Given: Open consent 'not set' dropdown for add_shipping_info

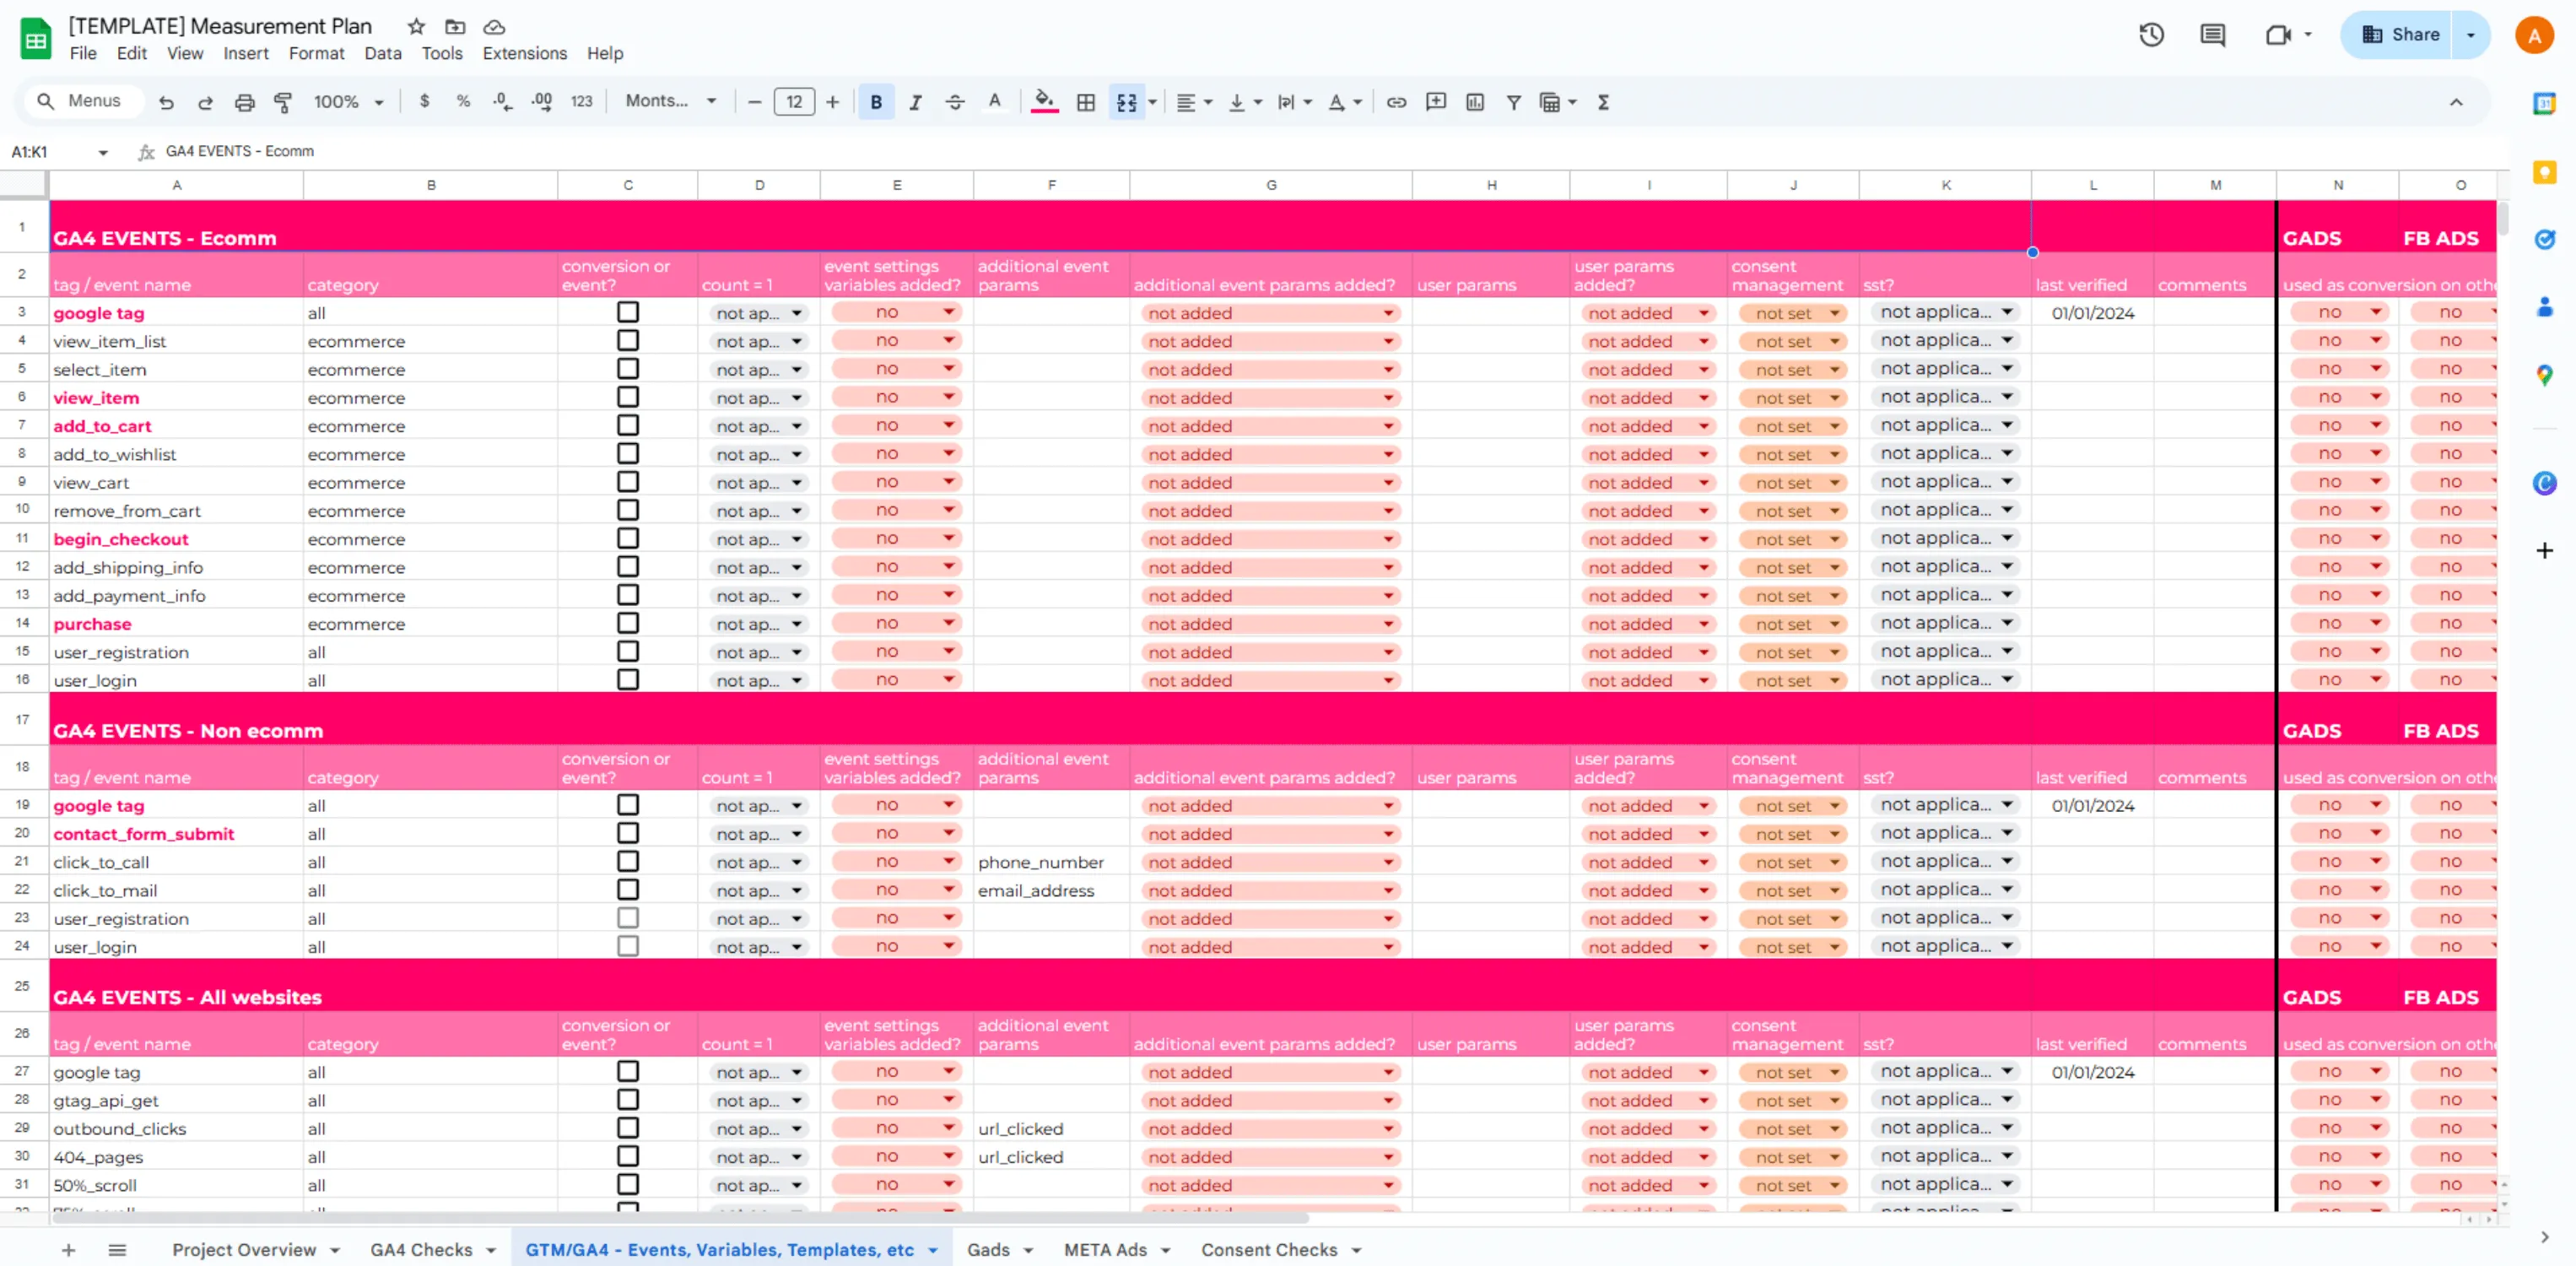Looking at the screenshot, I should [1792, 567].
